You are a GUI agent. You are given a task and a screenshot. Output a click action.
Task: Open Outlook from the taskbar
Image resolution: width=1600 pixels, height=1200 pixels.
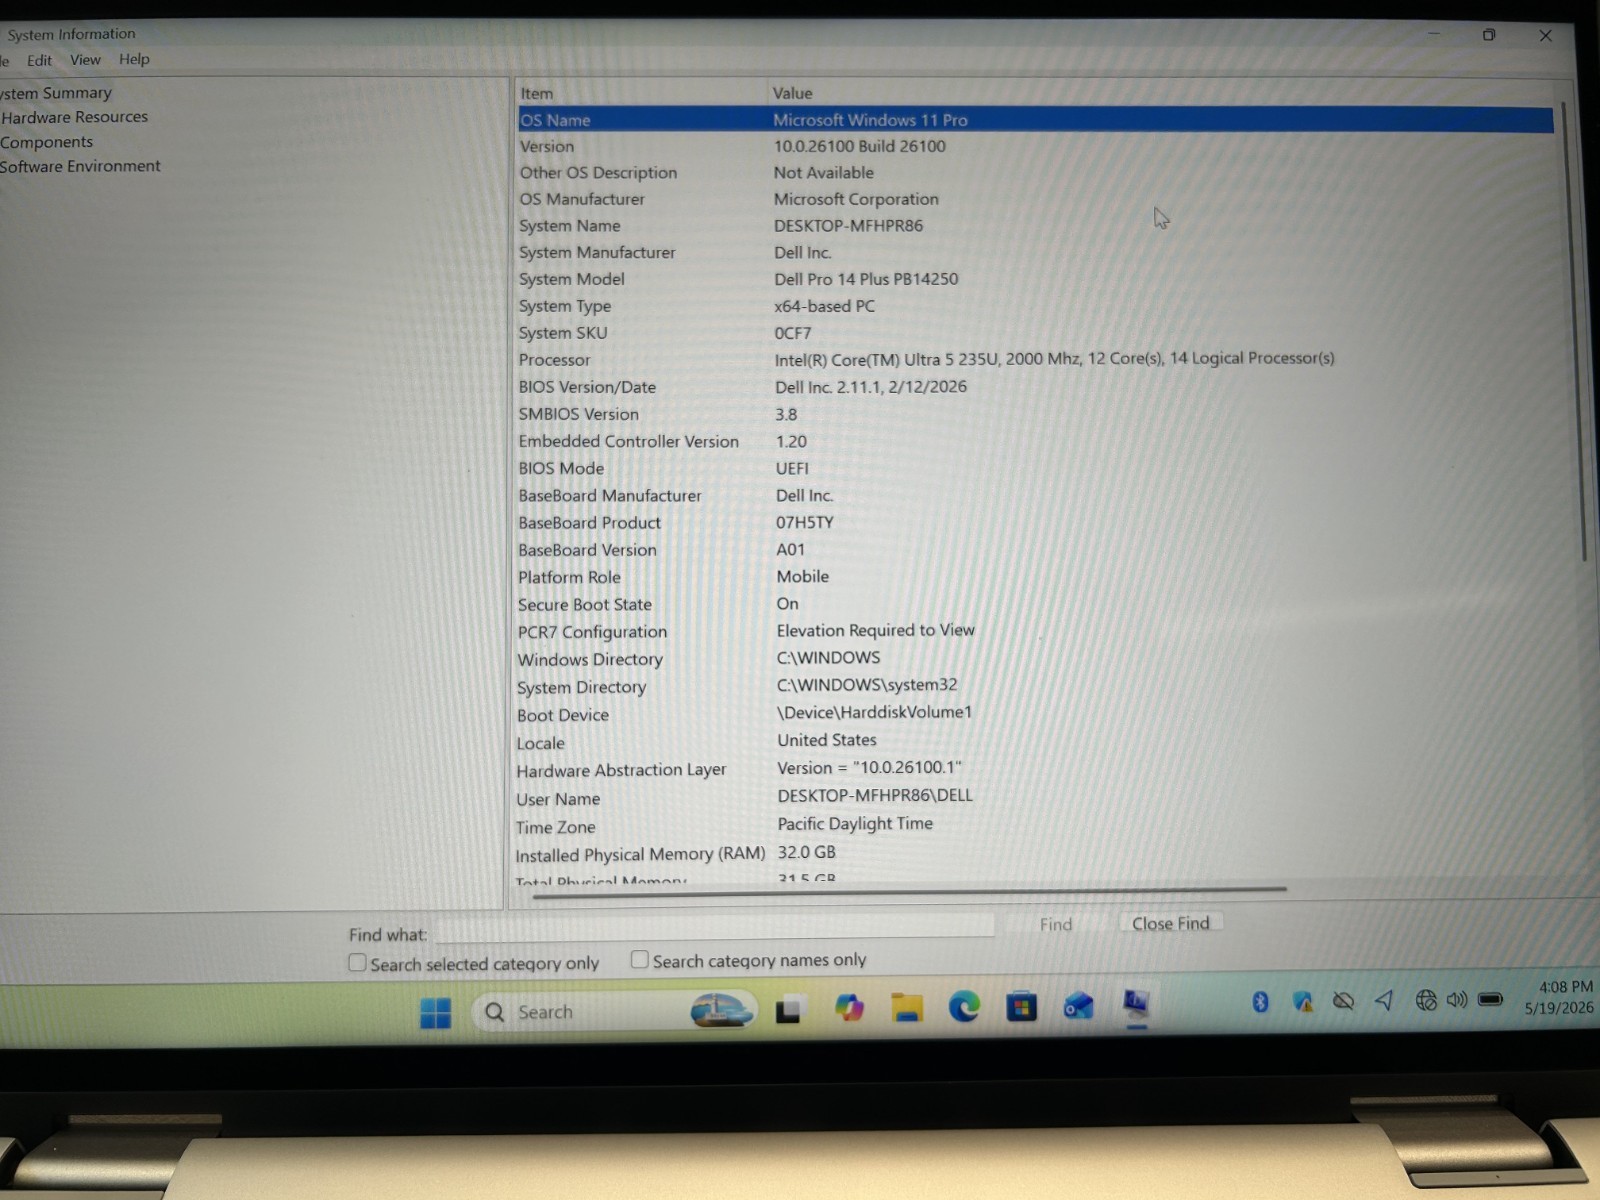(x=1078, y=1005)
